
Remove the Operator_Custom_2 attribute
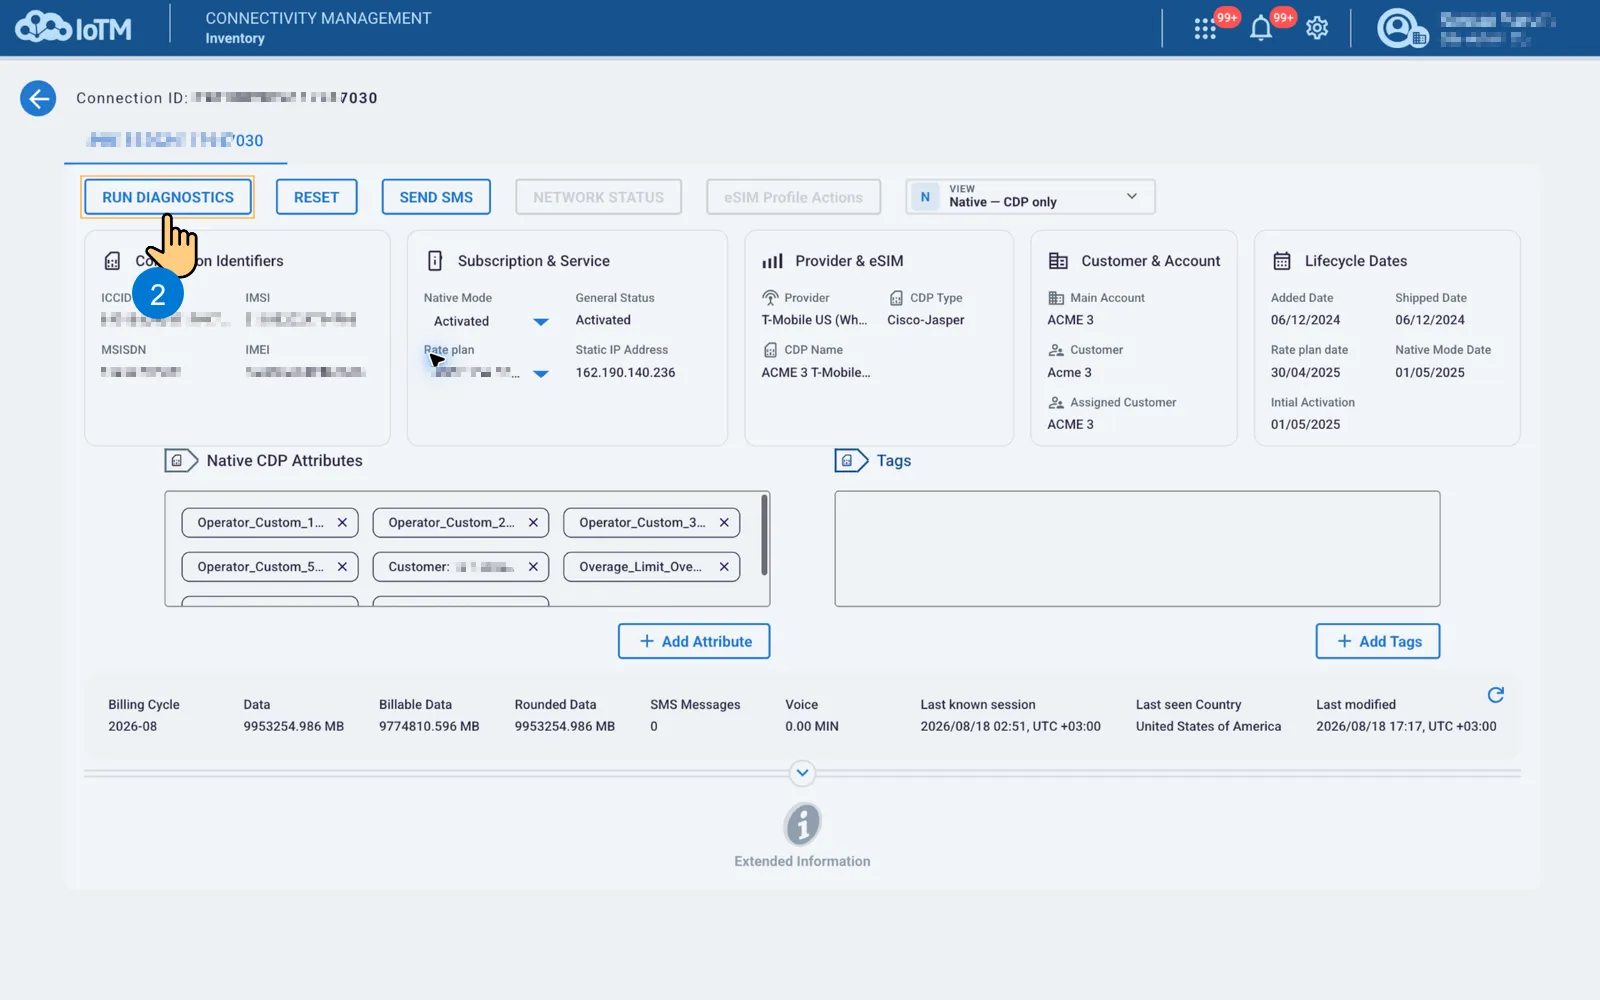tap(533, 523)
